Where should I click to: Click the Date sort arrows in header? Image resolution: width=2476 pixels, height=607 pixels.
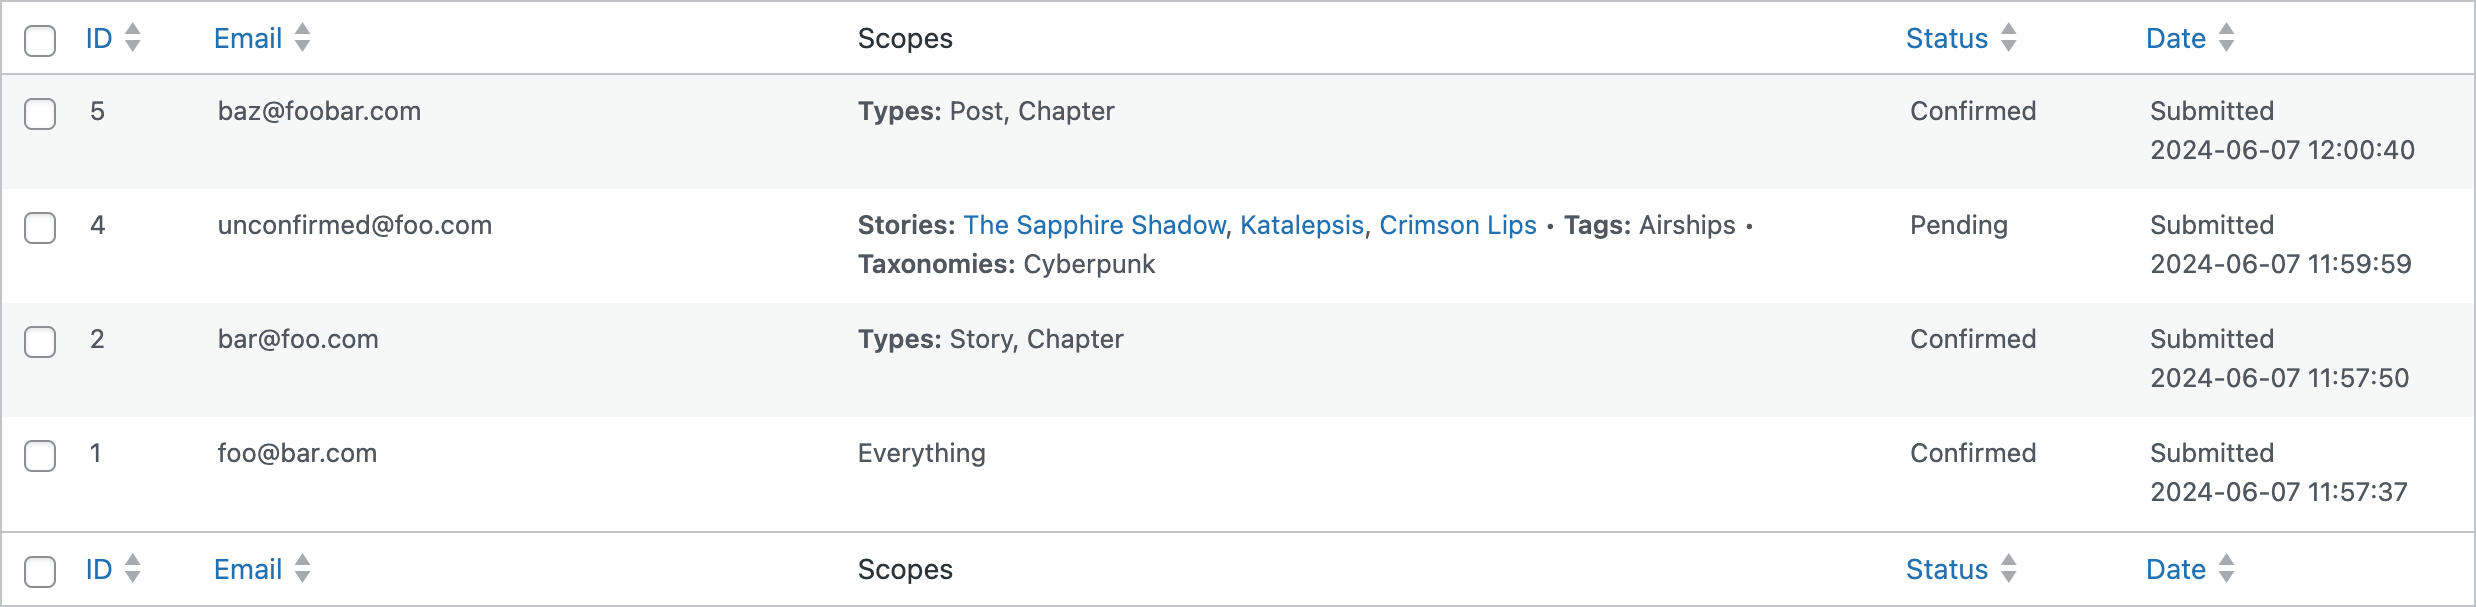pos(2227,38)
